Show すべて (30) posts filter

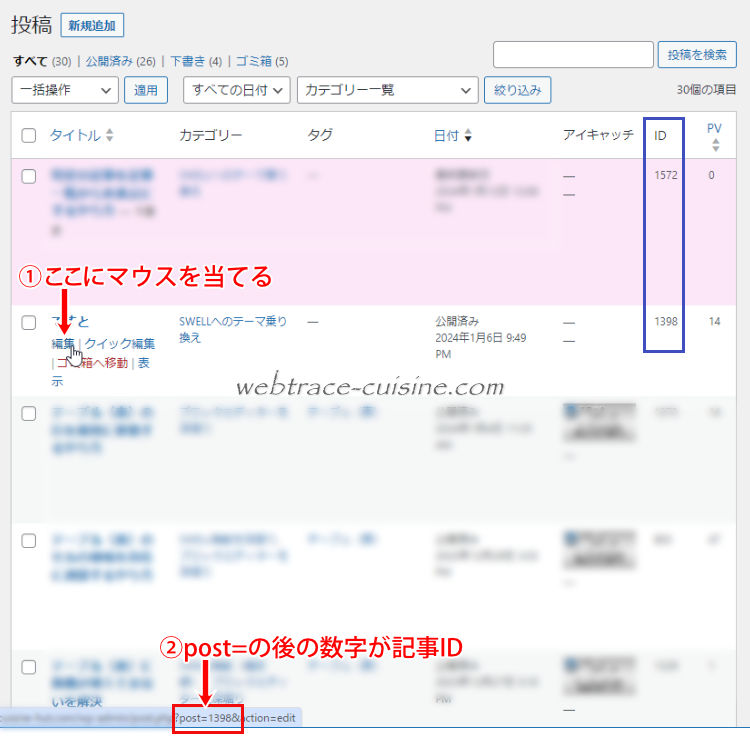pos(42,61)
